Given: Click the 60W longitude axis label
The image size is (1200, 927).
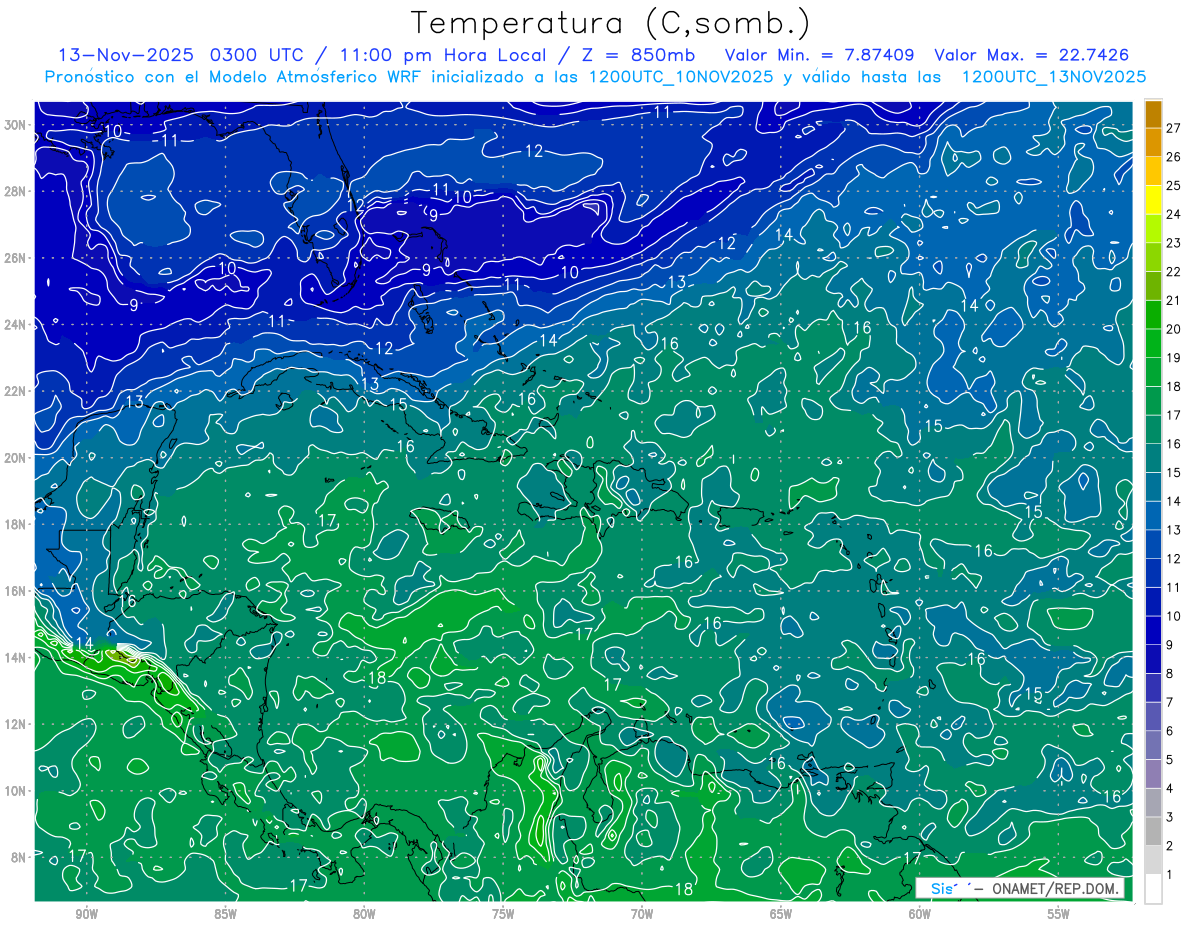Looking at the screenshot, I should [920, 914].
